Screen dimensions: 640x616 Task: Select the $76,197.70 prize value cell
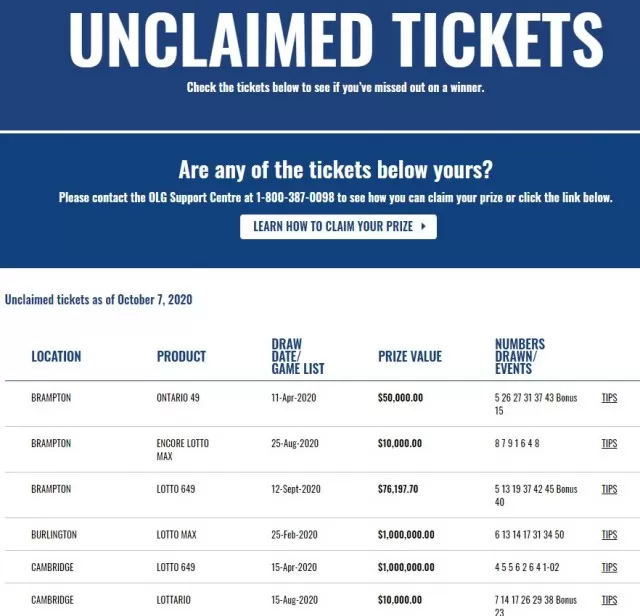click(398, 489)
